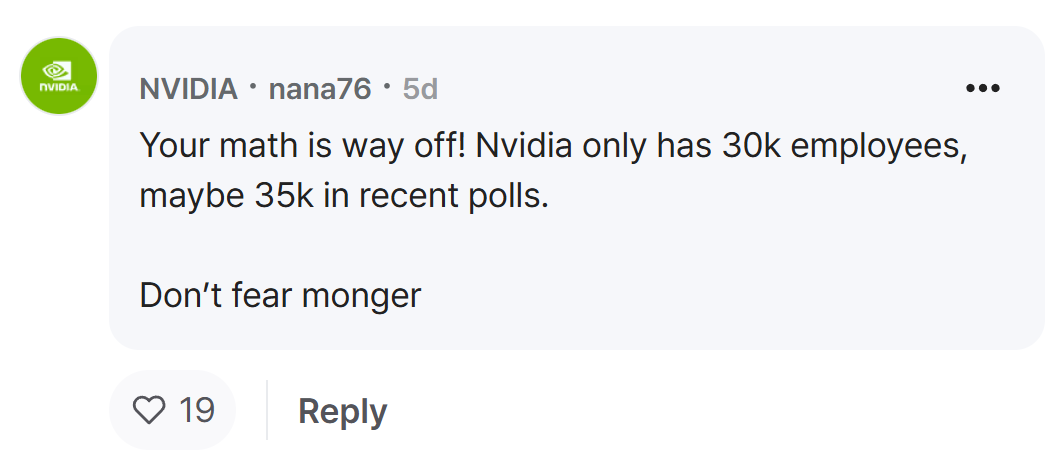Click the word 'Reply' under the comment
This screenshot has width=1063, height=472.
342,411
